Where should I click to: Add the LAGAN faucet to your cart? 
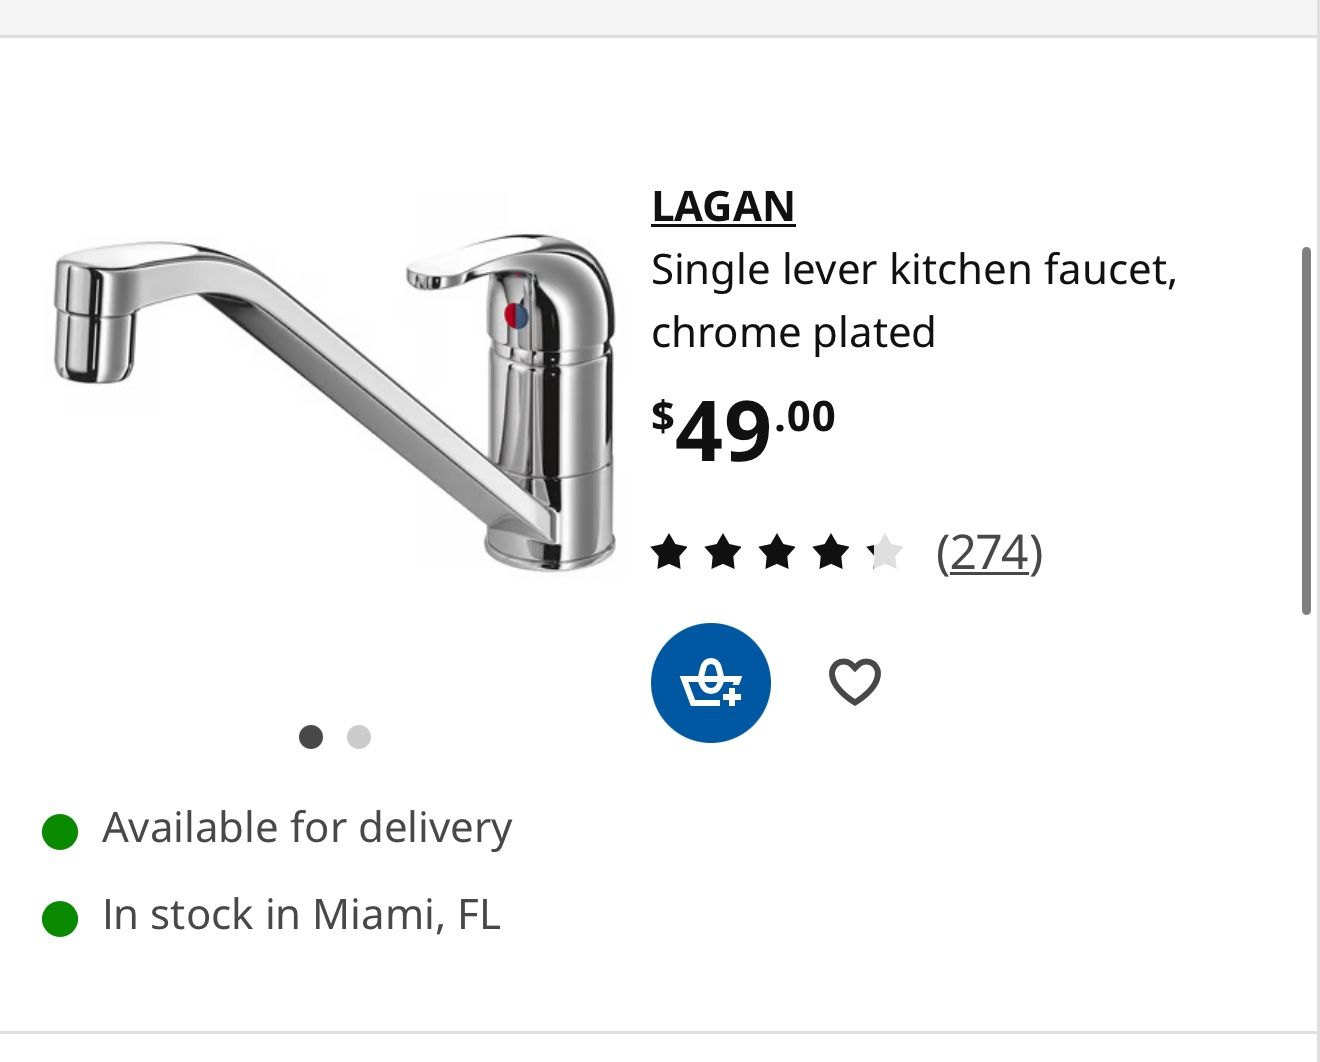point(710,682)
